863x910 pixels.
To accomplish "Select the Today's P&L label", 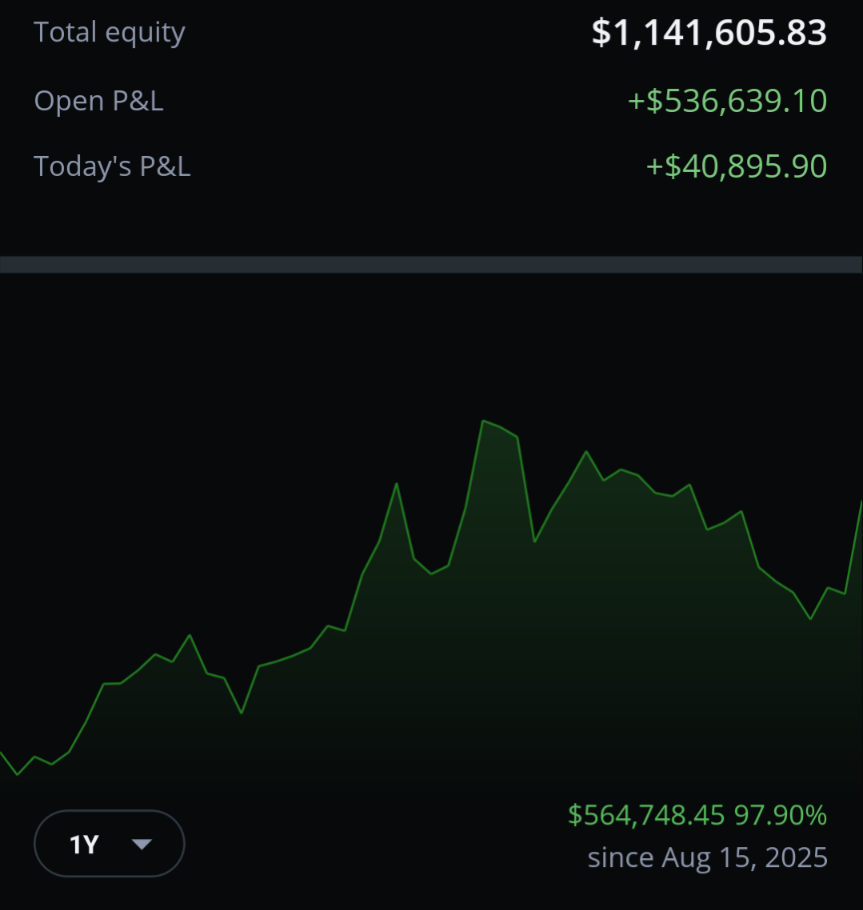I will click(x=112, y=167).
